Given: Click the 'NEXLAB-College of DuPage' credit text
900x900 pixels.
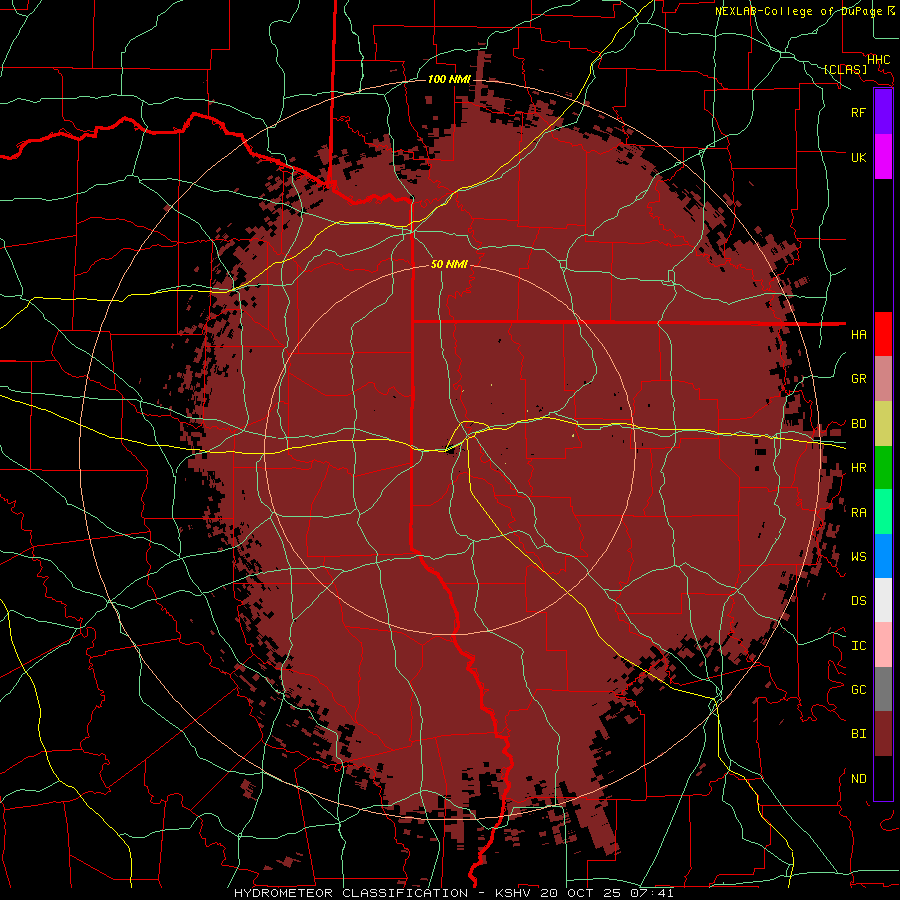Looking at the screenshot, I should coord(798,11).
